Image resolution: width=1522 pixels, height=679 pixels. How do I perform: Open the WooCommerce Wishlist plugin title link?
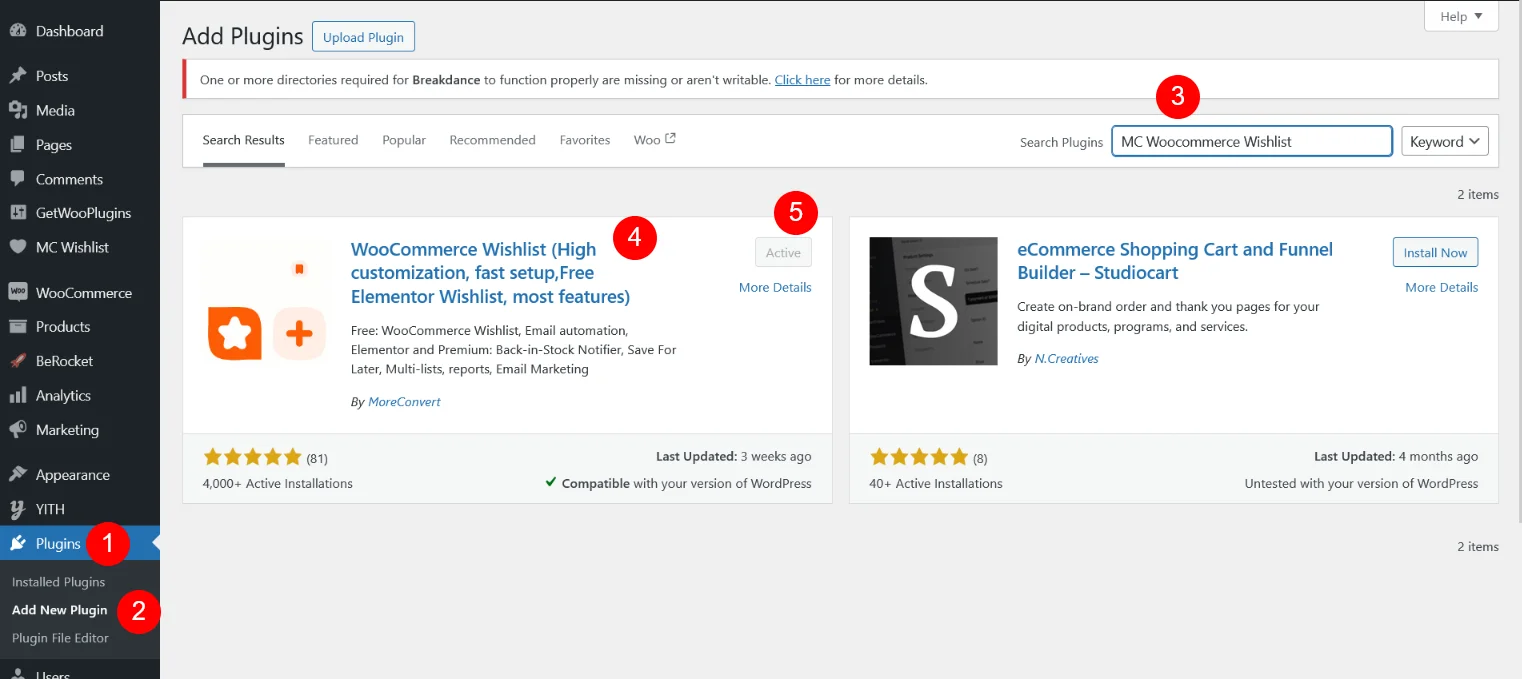pos(490,273)
